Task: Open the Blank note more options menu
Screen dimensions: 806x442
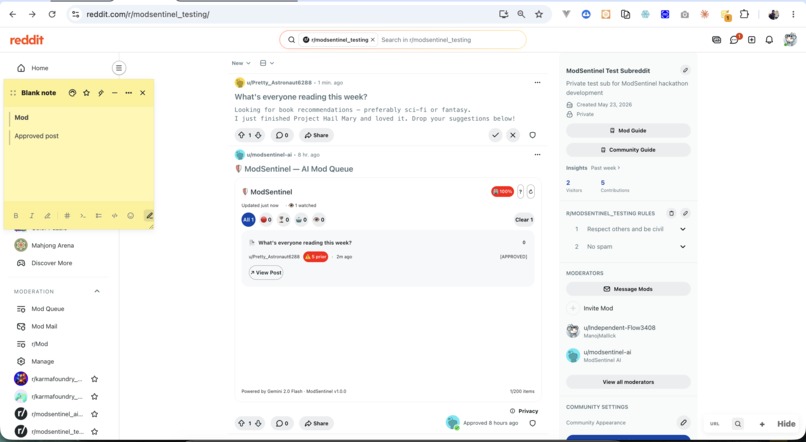Action: [129, 93]
